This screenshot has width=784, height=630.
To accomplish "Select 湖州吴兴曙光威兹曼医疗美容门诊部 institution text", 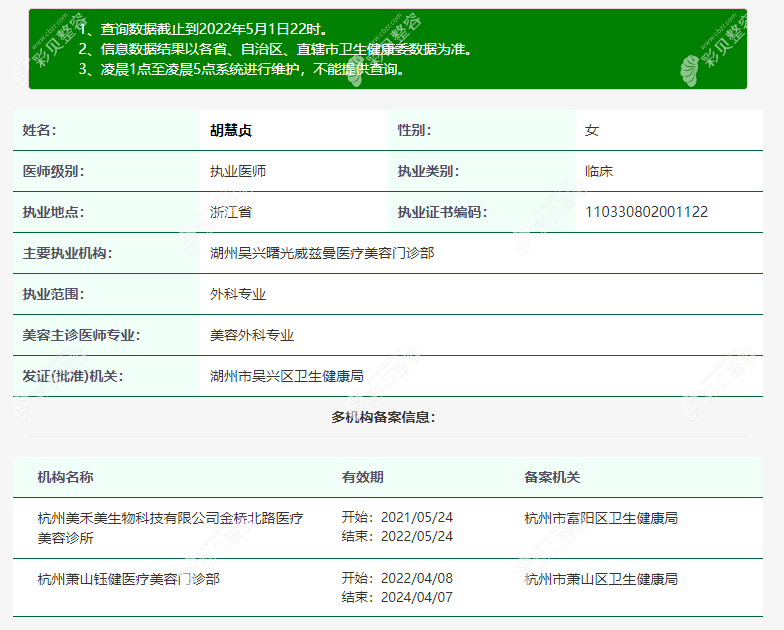I will (x=322, y=254).
